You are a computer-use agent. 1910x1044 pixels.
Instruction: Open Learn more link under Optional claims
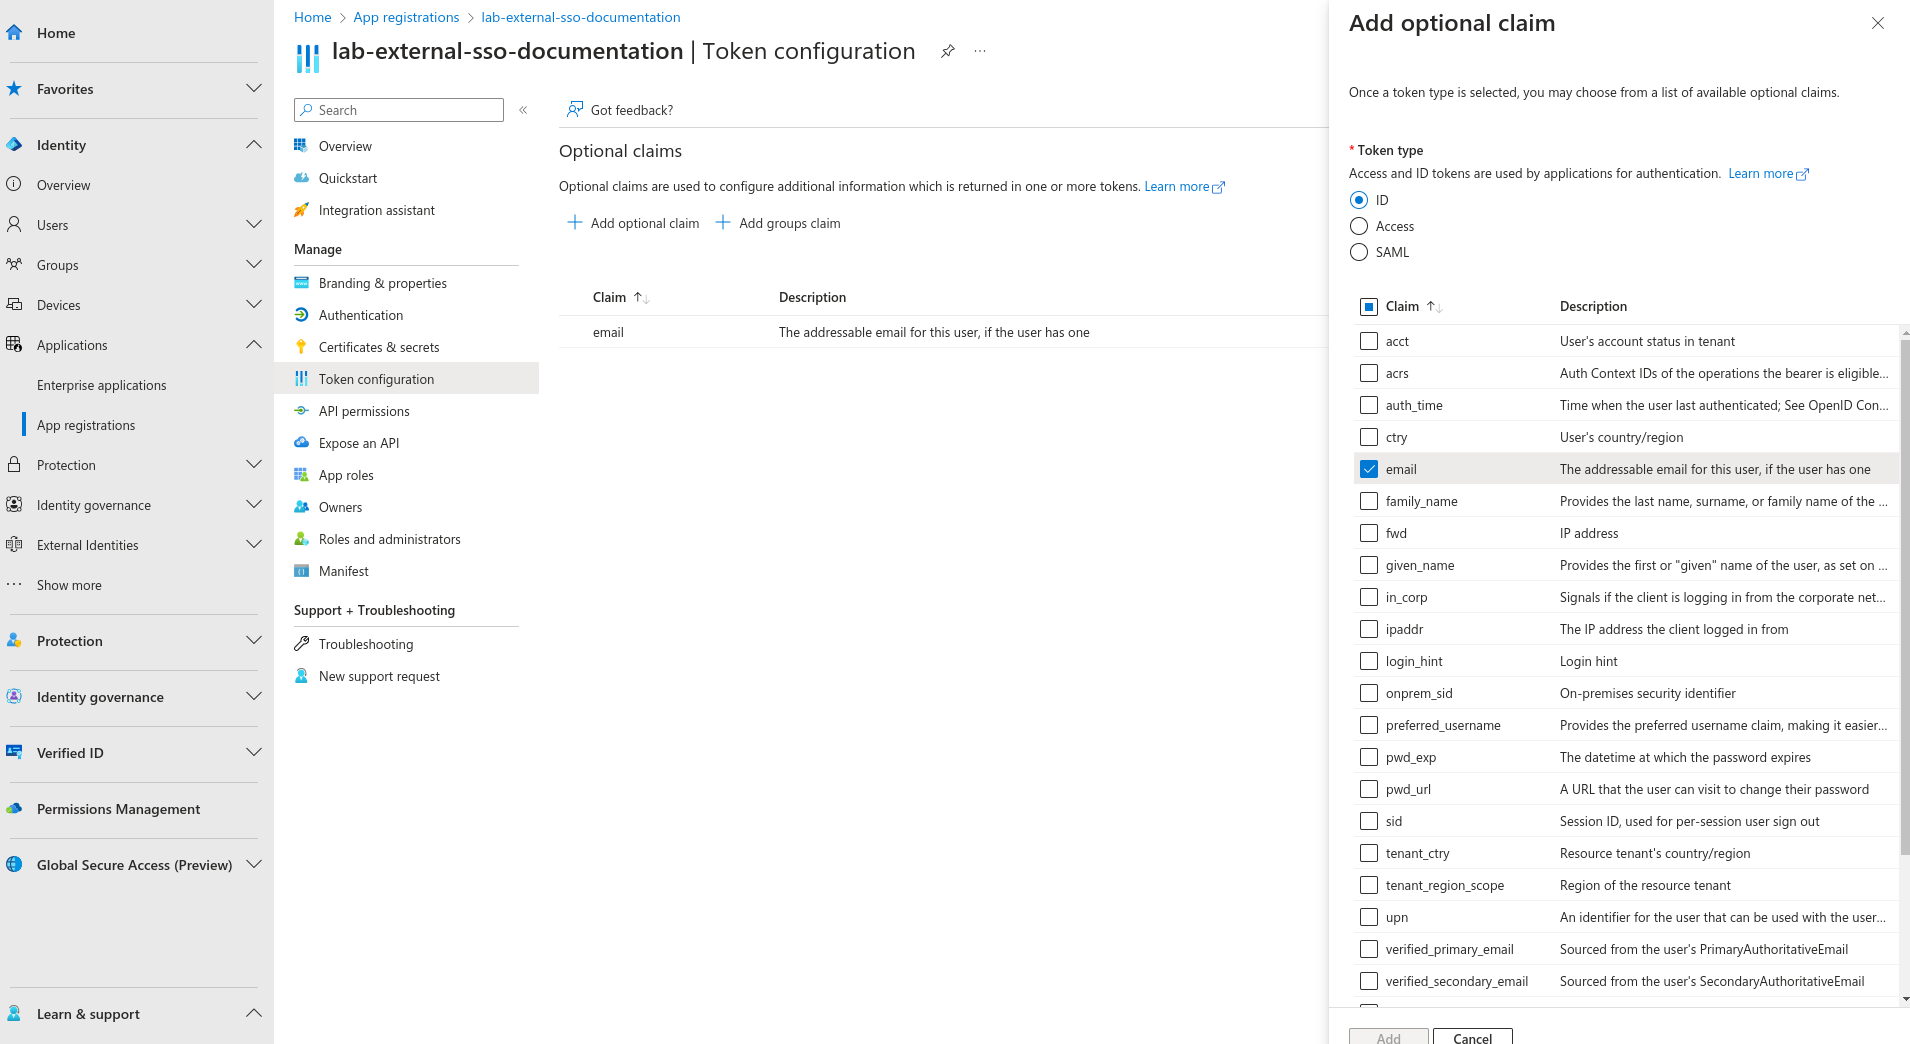coord(1184,187)
